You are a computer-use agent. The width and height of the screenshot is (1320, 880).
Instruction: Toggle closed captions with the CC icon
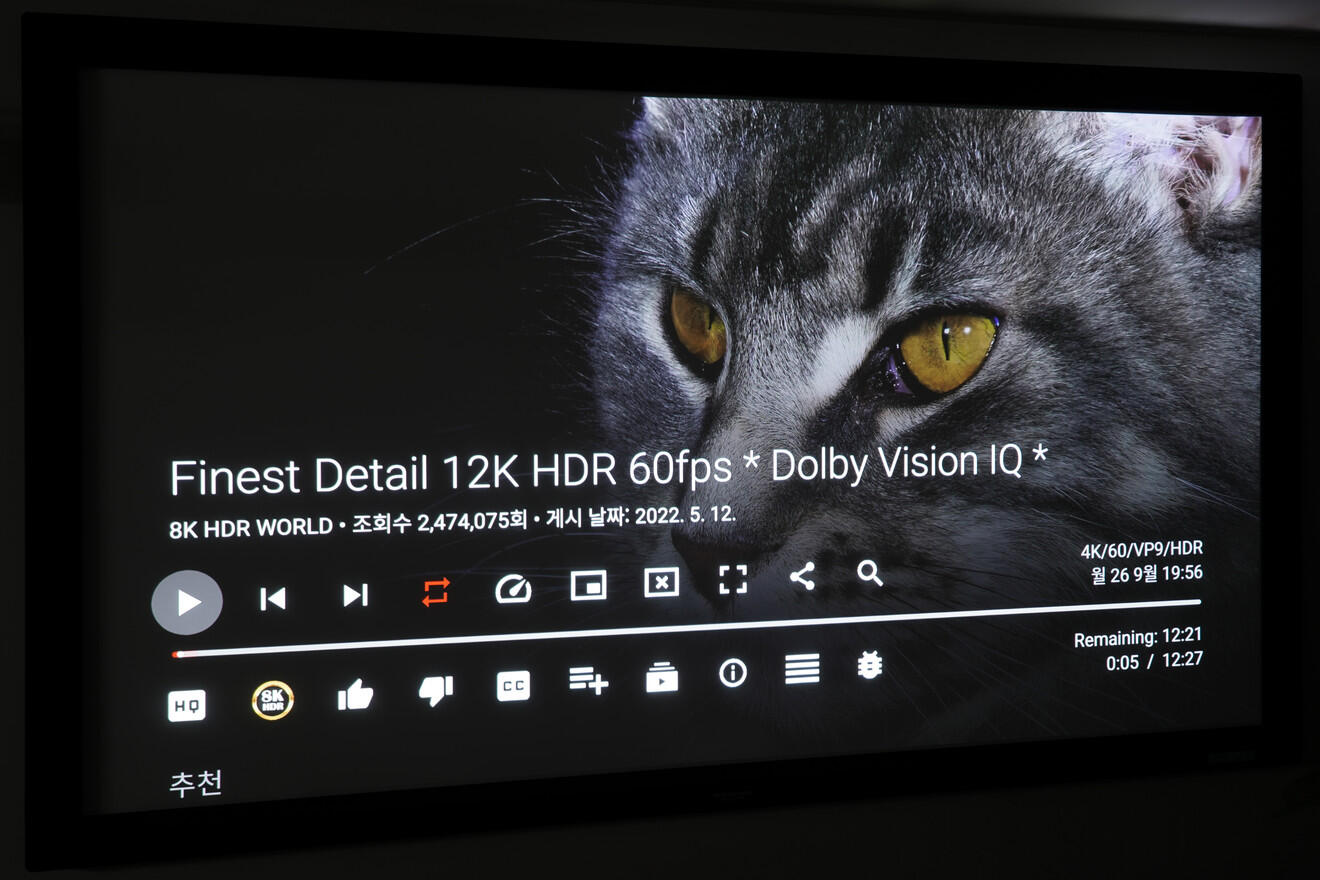[x=513, y=686]
